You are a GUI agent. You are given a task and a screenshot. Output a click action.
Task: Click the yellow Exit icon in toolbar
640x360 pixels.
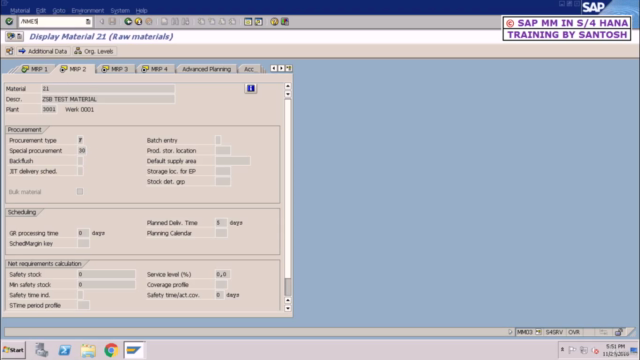click(138, 22)
